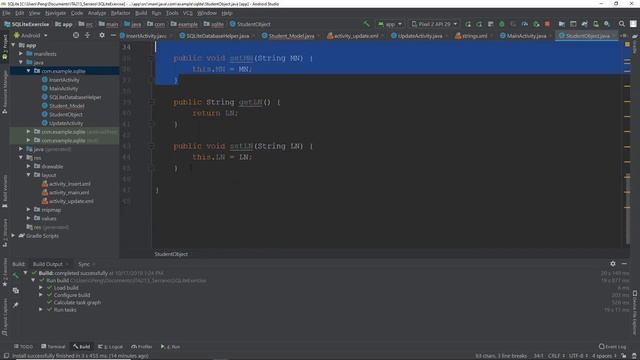Hide the Build panel with minus icon
The image size is (640, 360).
point(624,264)
